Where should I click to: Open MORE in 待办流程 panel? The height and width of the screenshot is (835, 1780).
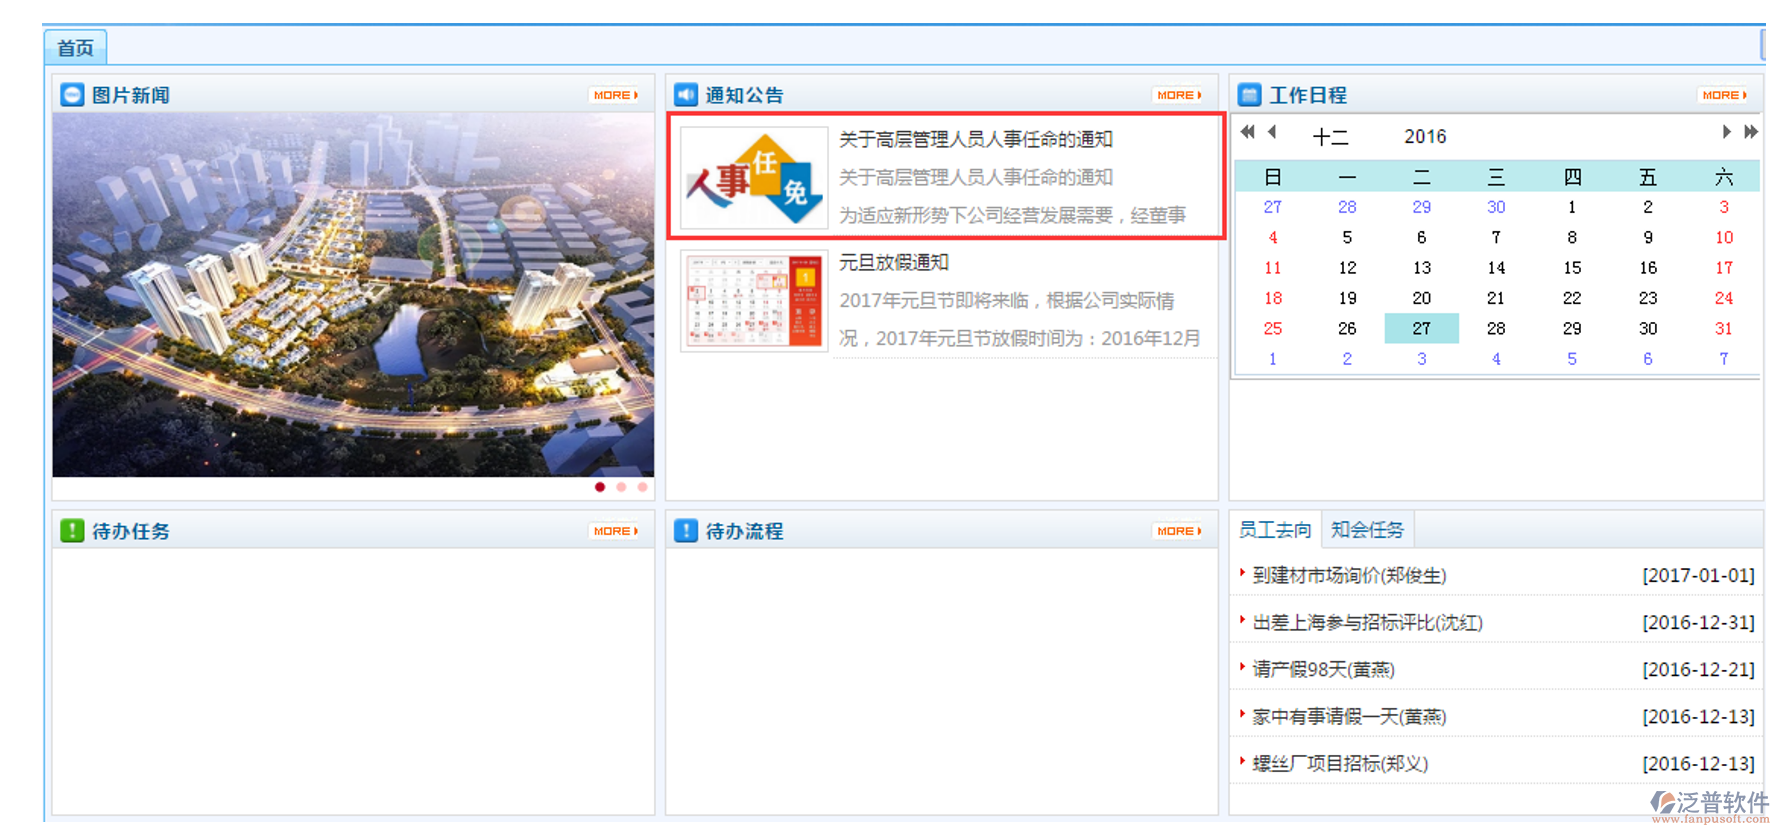1179,531
